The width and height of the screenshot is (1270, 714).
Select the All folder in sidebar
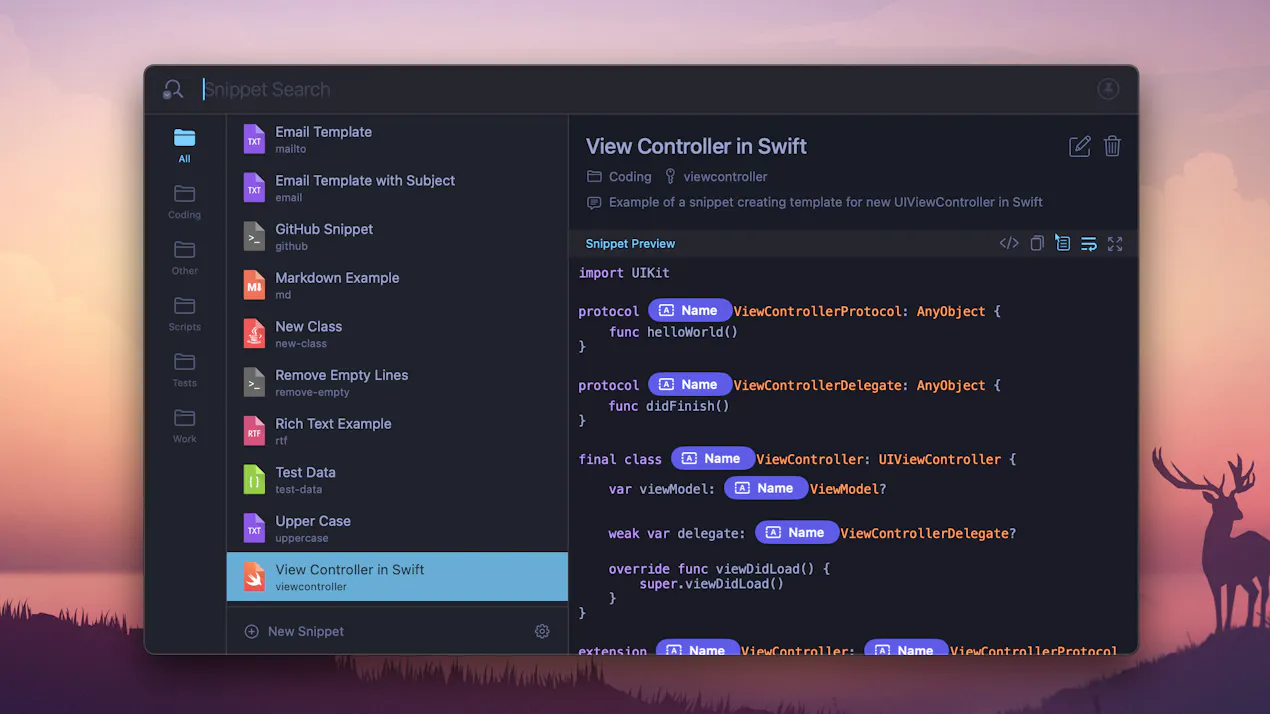184,145
